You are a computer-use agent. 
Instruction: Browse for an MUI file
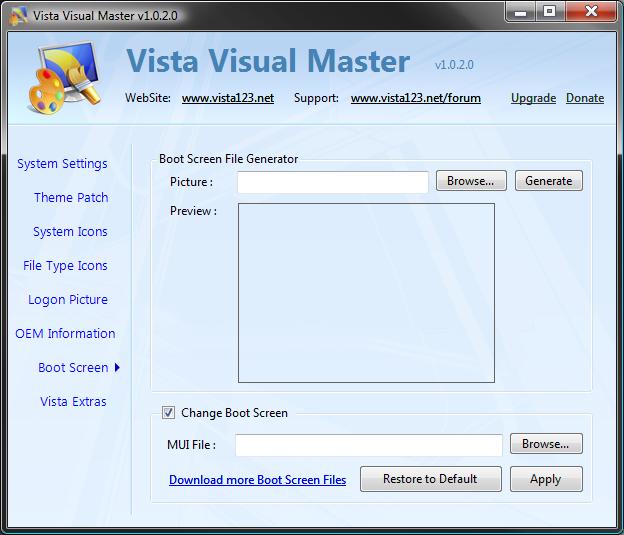click(546, 444)
